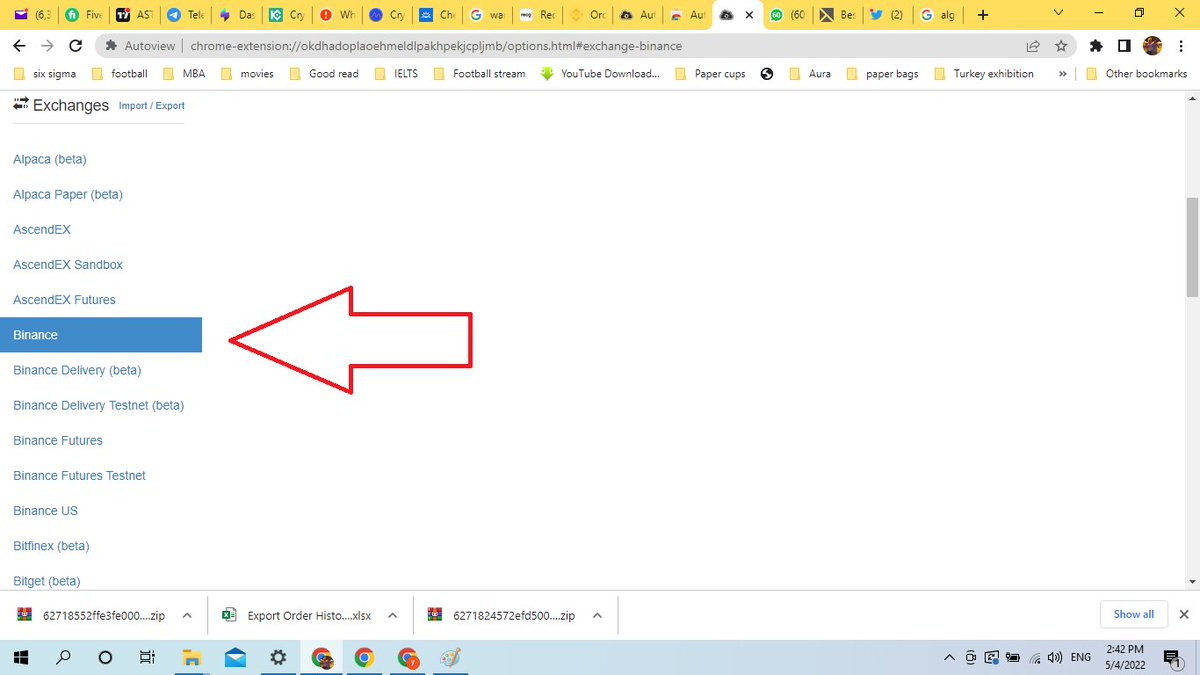Screen dimensions: 1200x675
Task: Select AscendEX Sandbox exchange
Action: click(68, 264)
